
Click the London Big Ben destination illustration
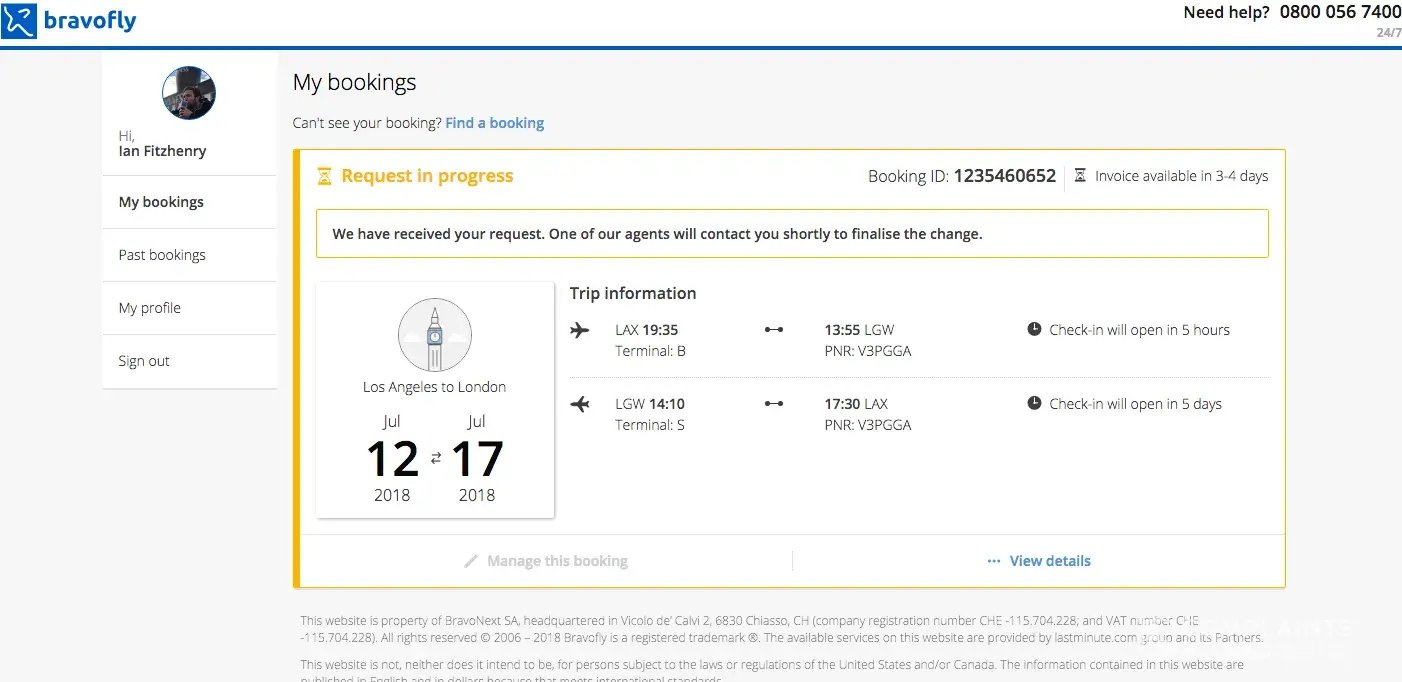[434, 336]
